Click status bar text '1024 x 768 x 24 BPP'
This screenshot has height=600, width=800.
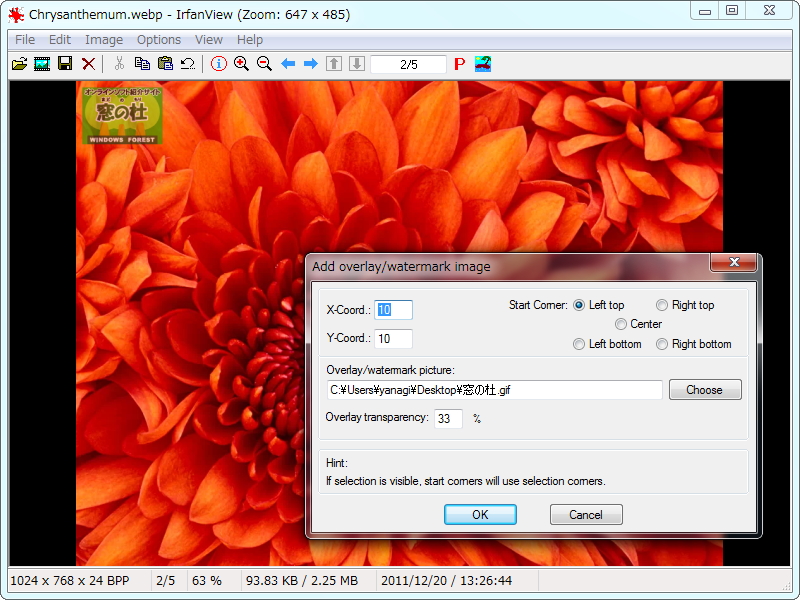[70, 581]
